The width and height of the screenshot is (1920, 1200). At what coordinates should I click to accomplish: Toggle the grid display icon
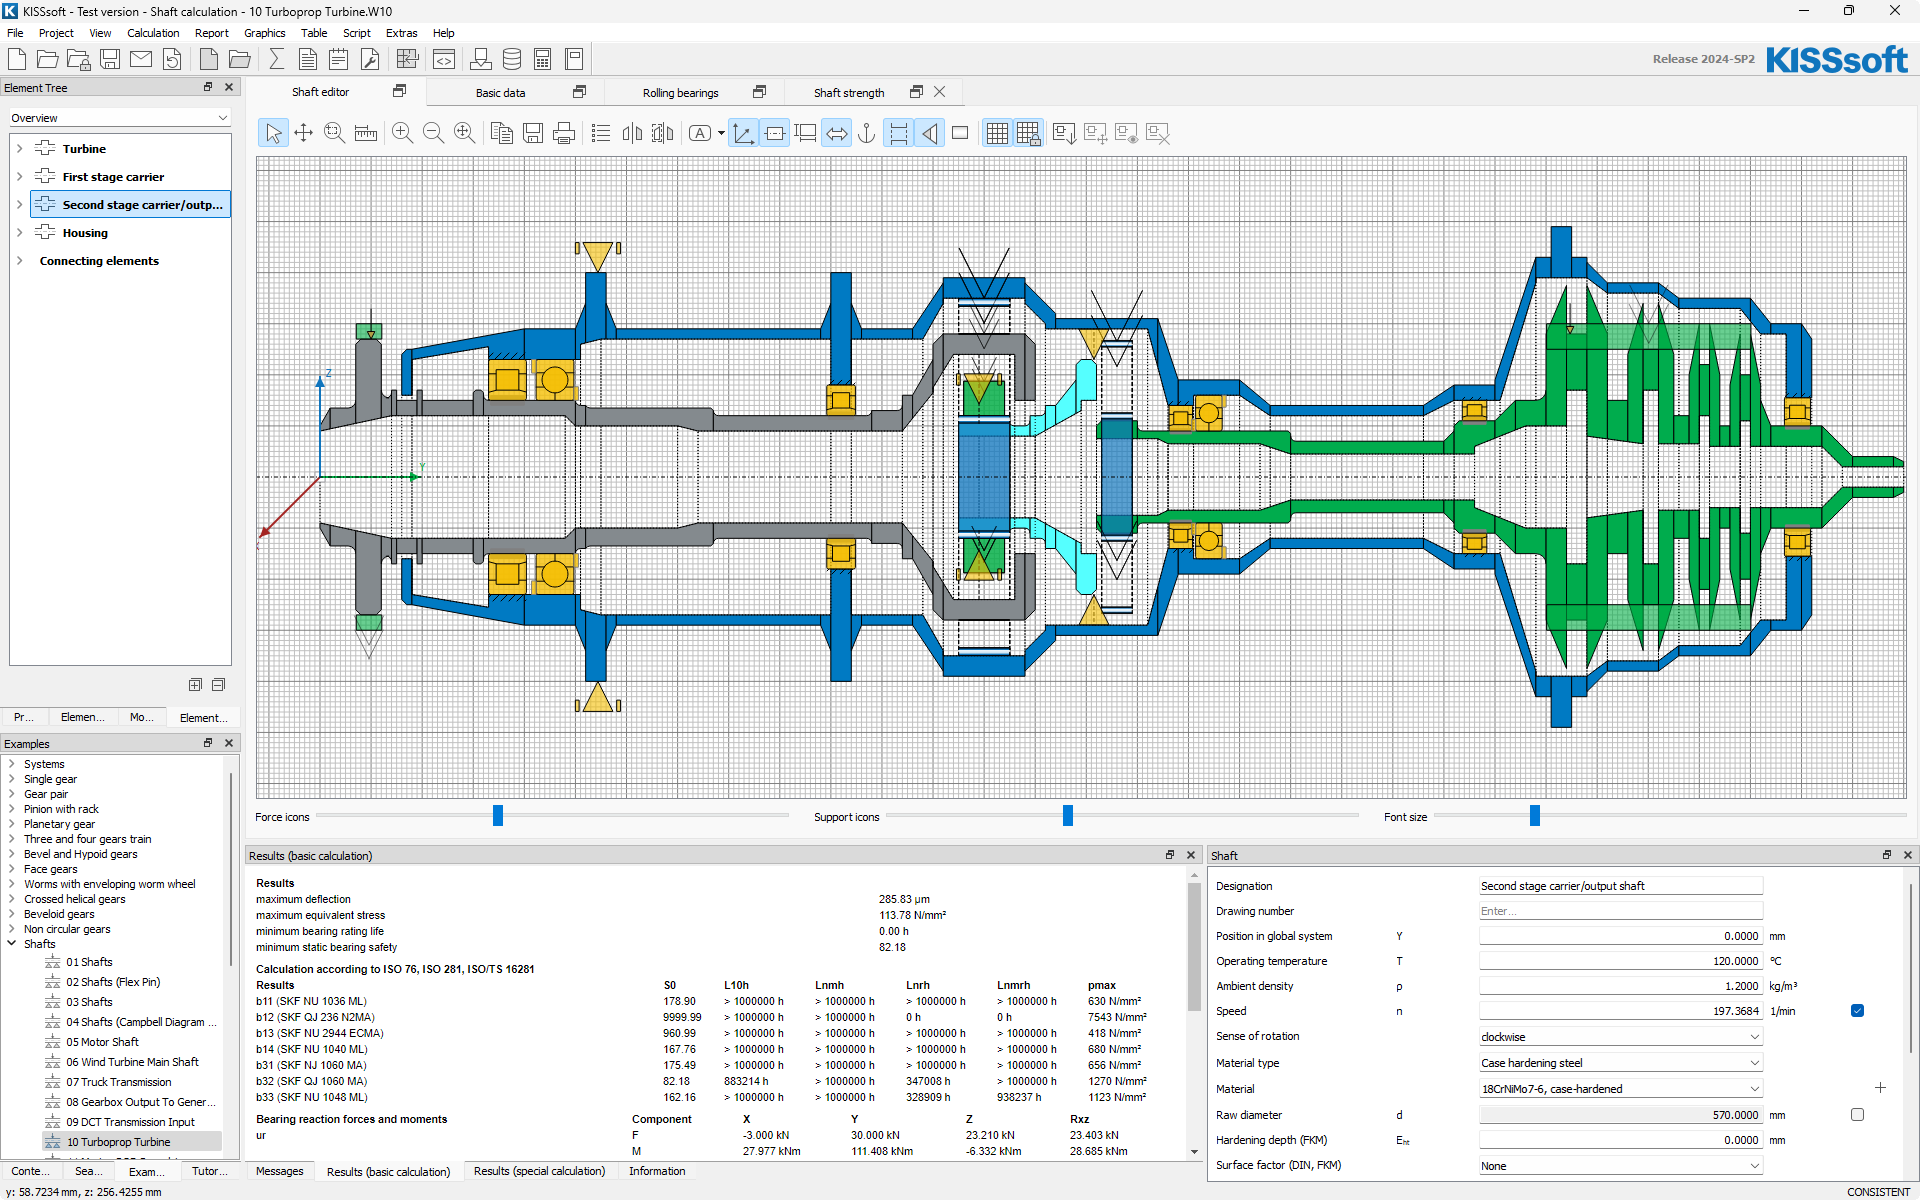pyautogui.click(x=996, y=133)
